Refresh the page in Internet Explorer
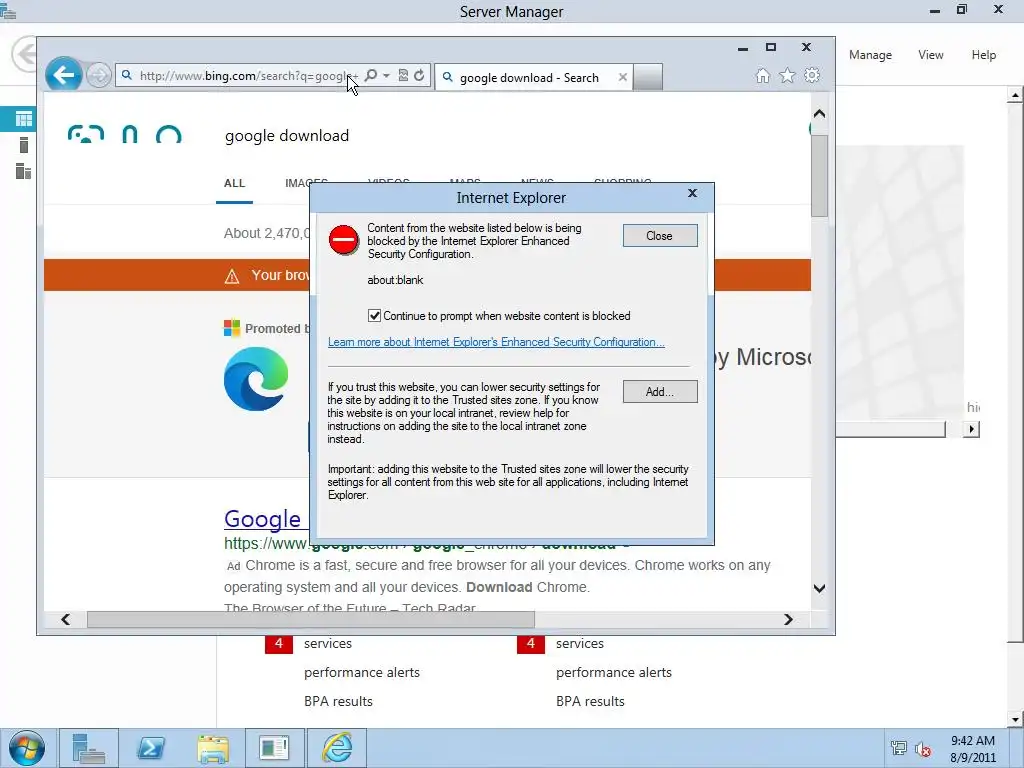1024x768 pixels. (419, 76)
